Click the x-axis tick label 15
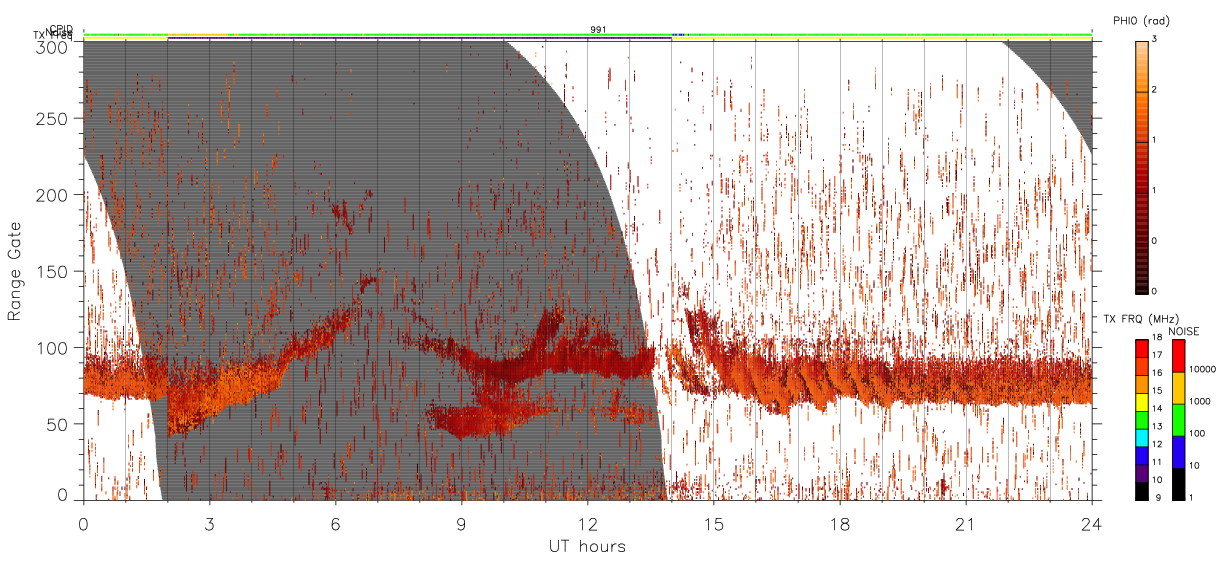The image size is (1228, 567). tap(714, 524)
